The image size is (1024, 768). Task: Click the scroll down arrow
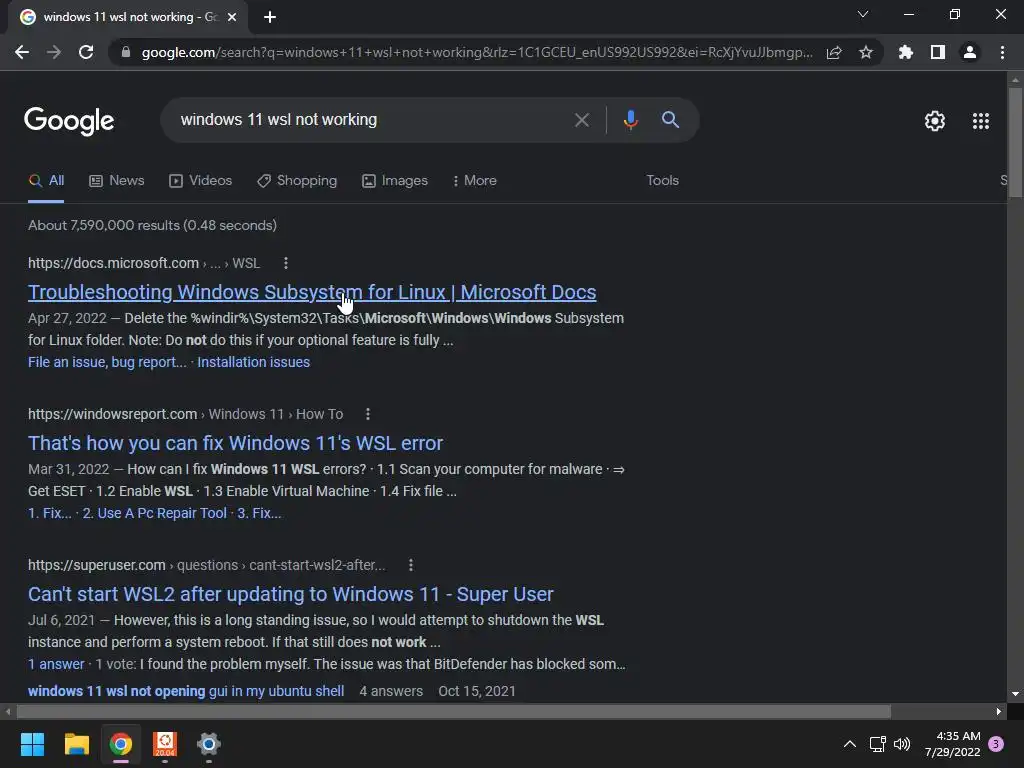click(x=1015, y=694)
